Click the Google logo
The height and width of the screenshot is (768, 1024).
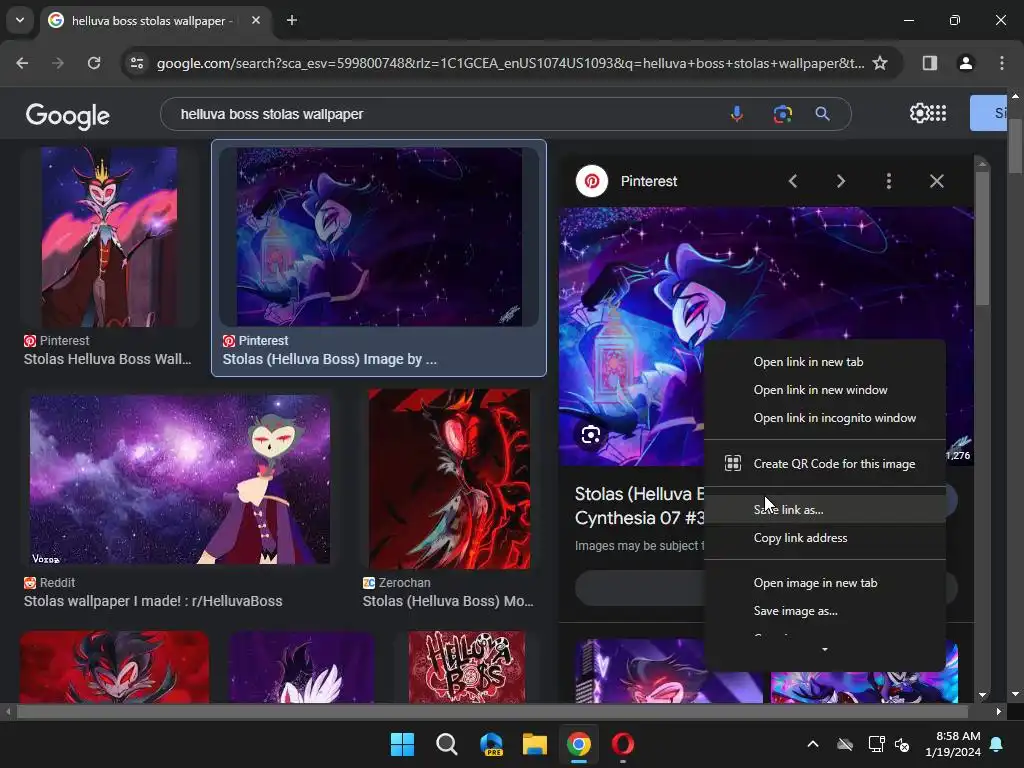click(68, 116)
